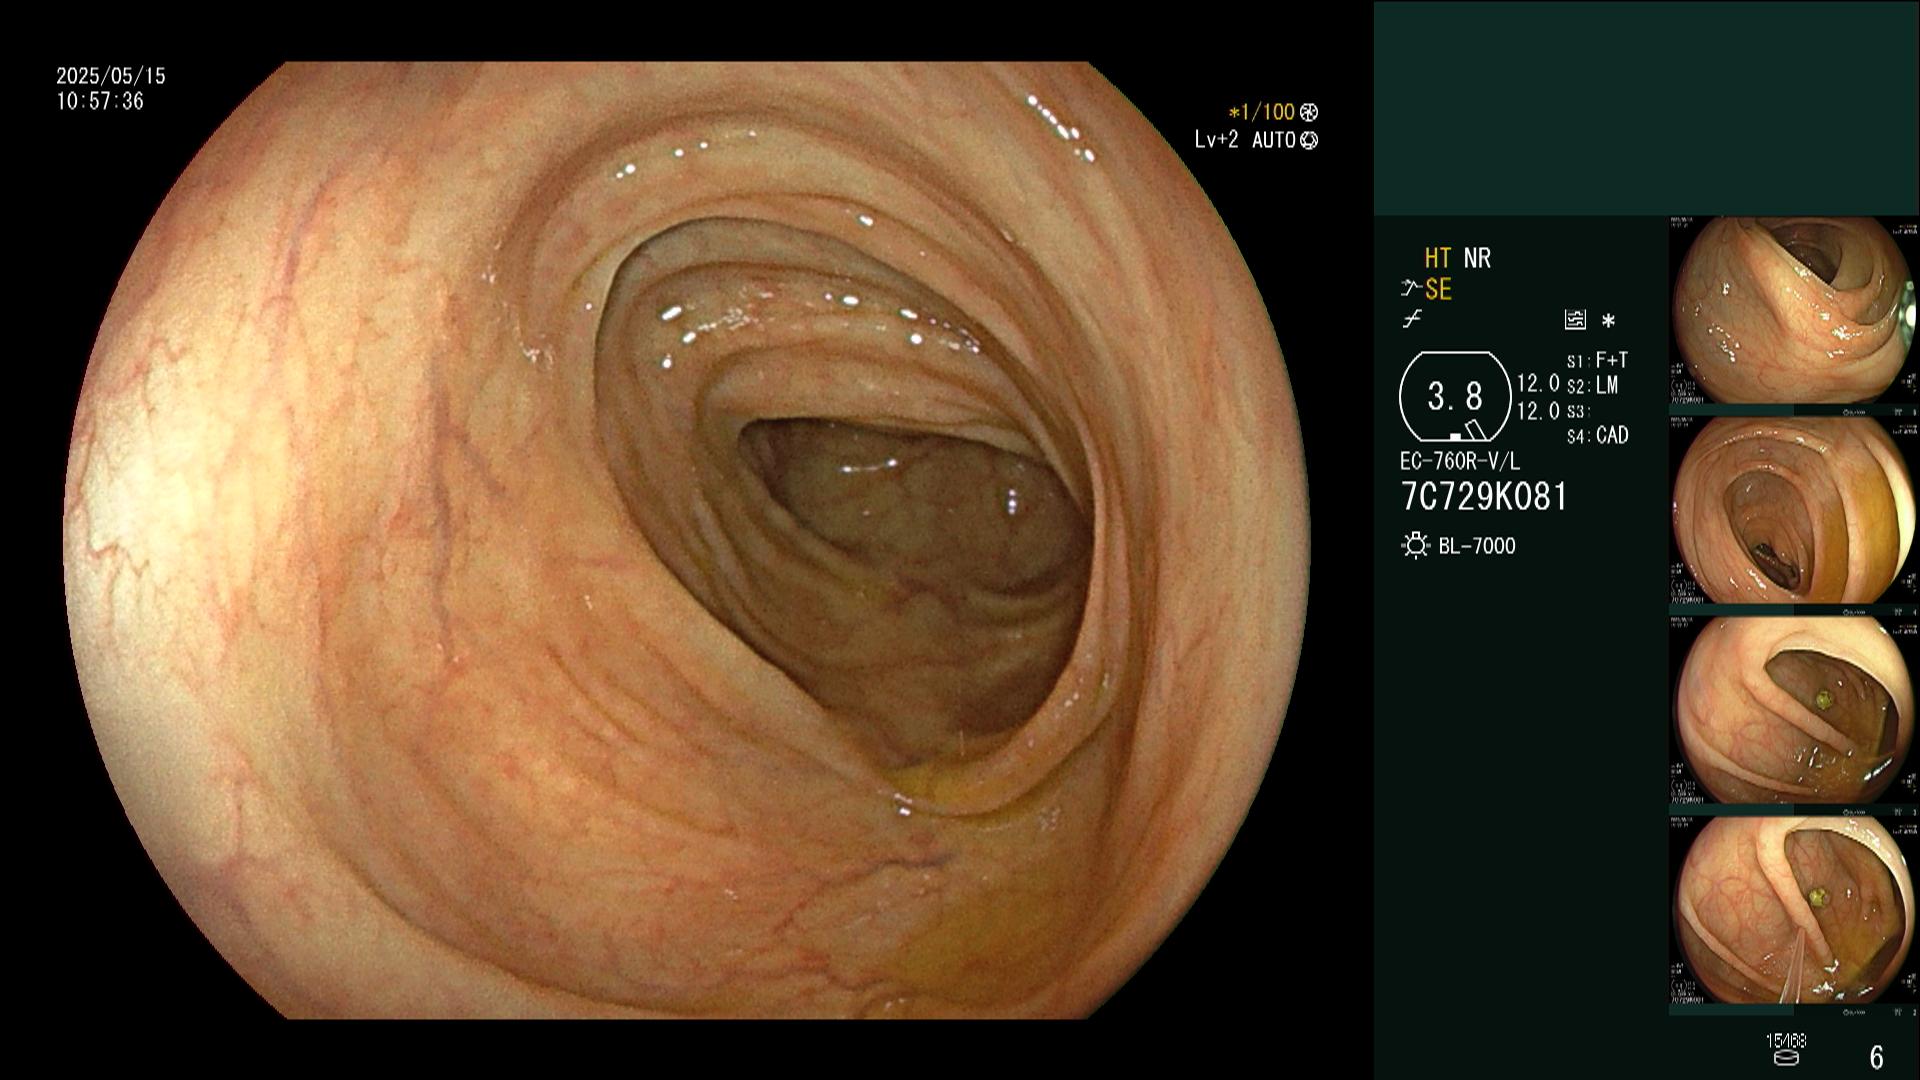Click the HT indicator label

(x=1437, y=259)
